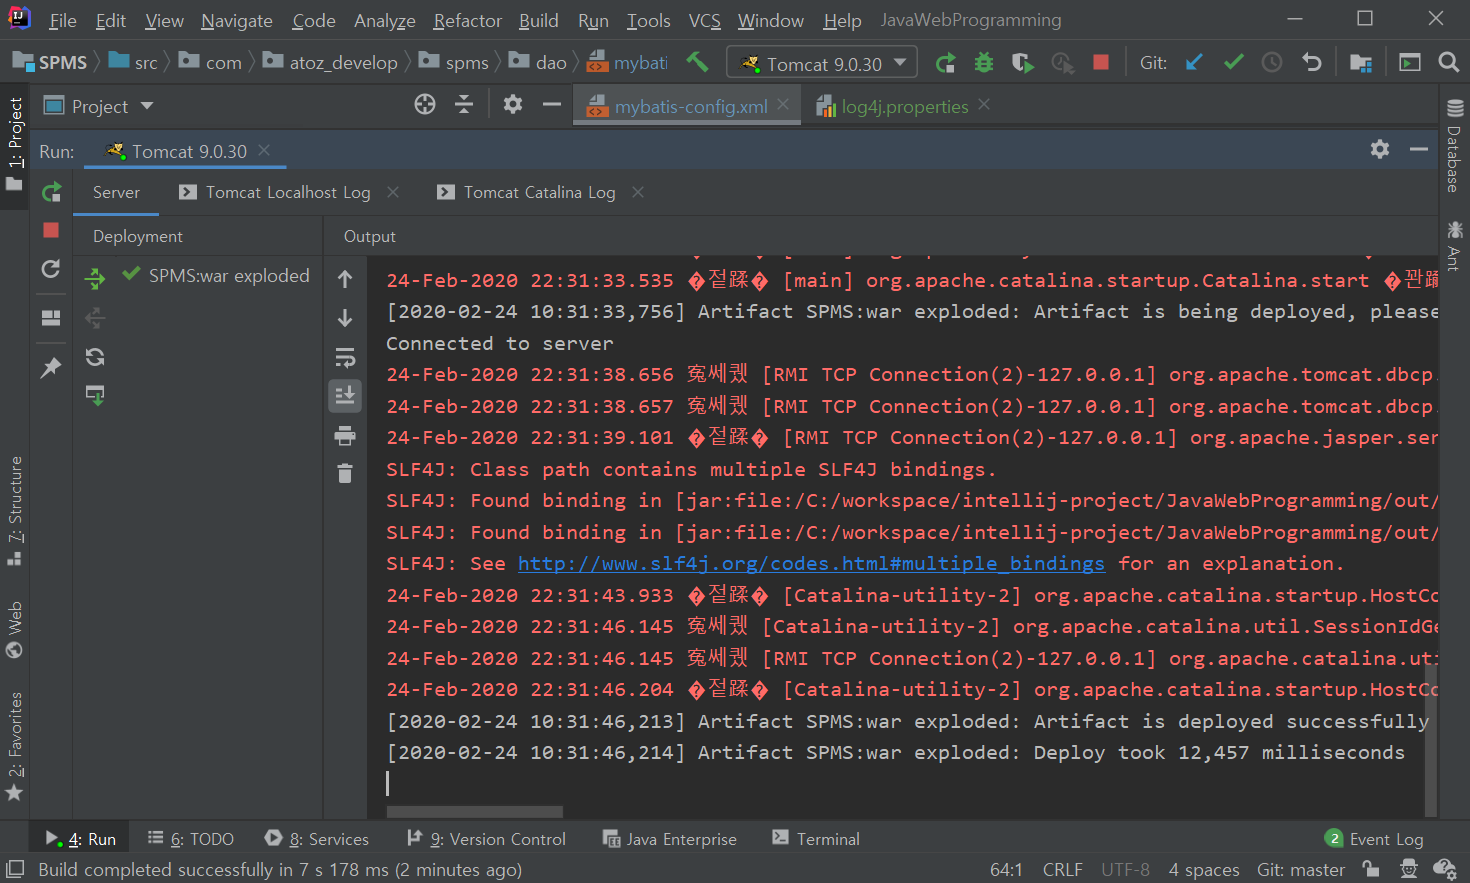Stop the running server in top toolbar
Screen dimensions: 1470x883
point(1101,62)
